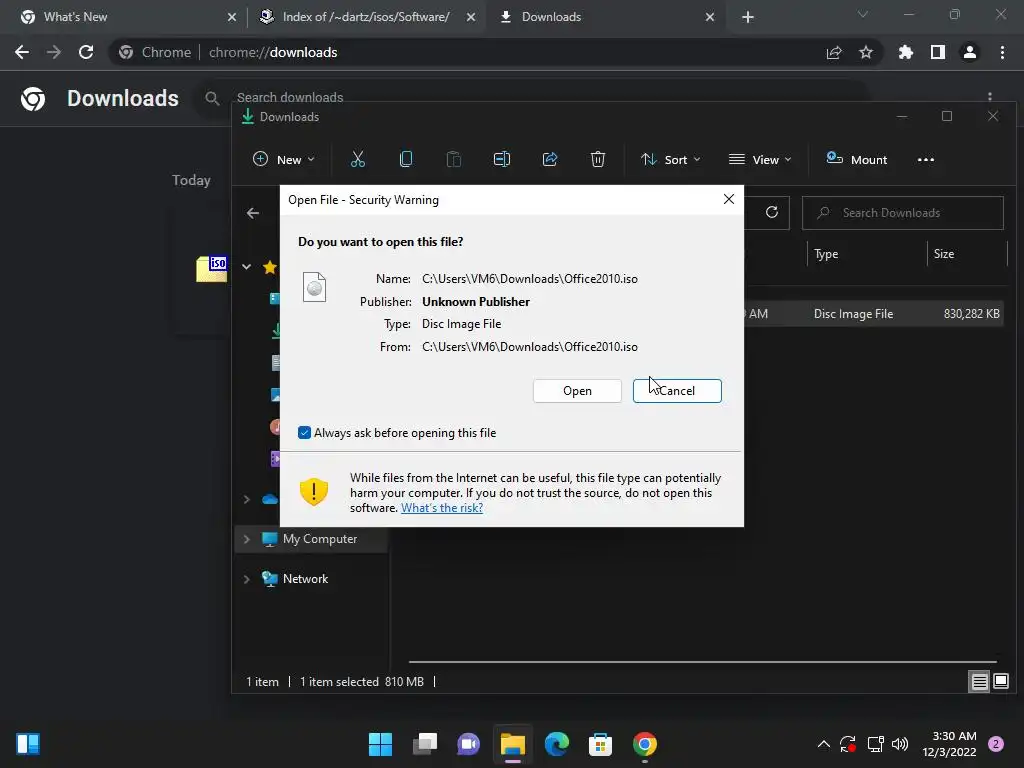Open a new Chrome tab
The image size is (1024, 768).
click(x=748, y=17)
